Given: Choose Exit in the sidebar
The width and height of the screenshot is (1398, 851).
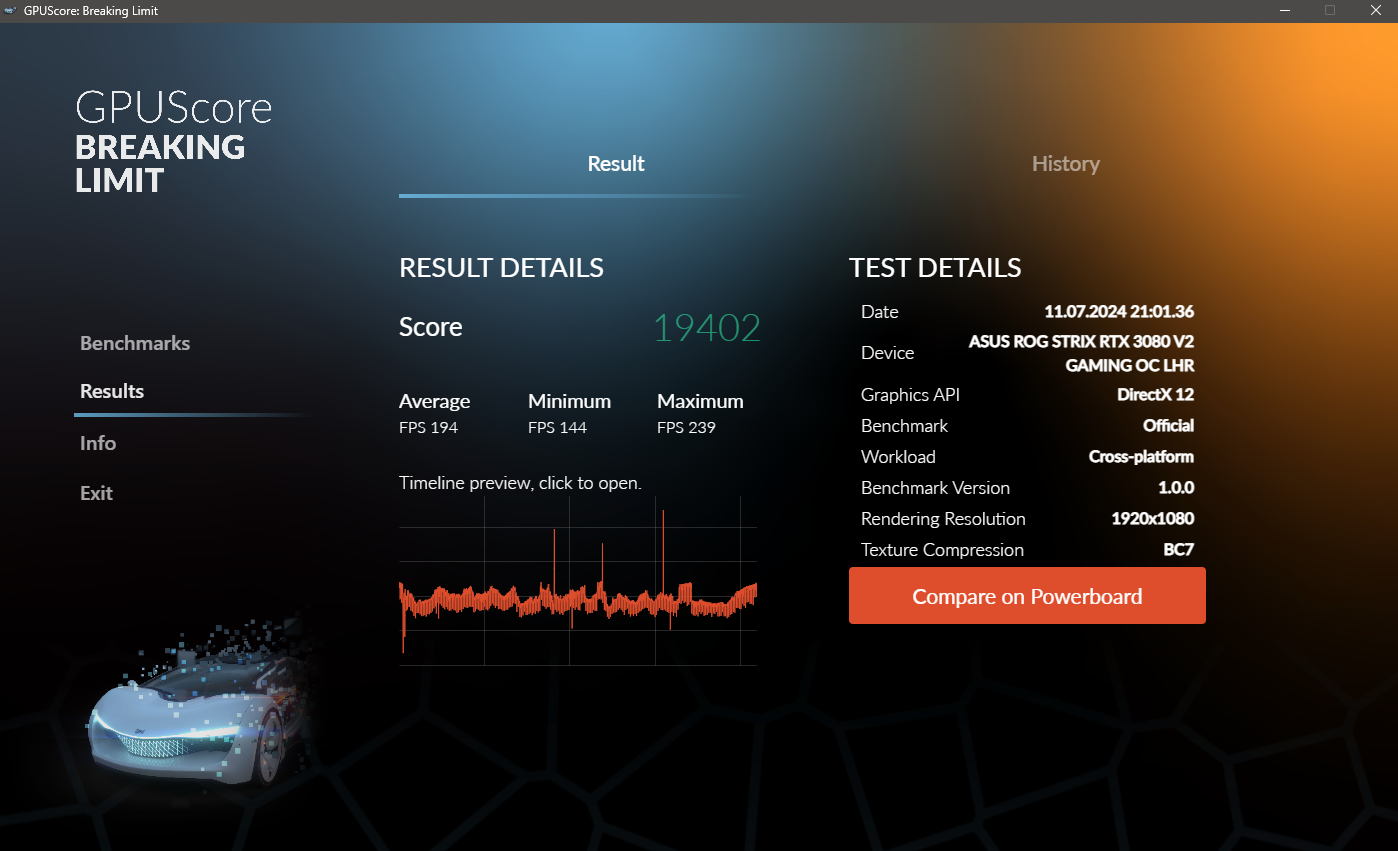Looking at the screenshot, I should click(96, 493).
